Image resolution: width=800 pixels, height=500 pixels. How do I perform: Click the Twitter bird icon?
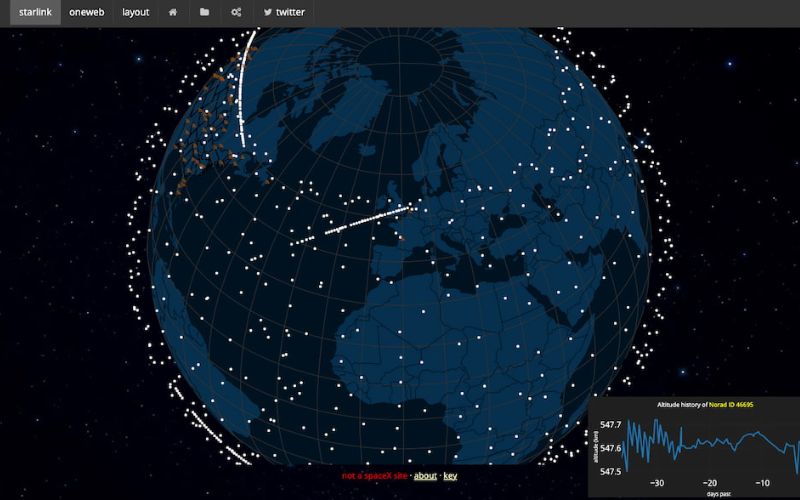[267, 12]
